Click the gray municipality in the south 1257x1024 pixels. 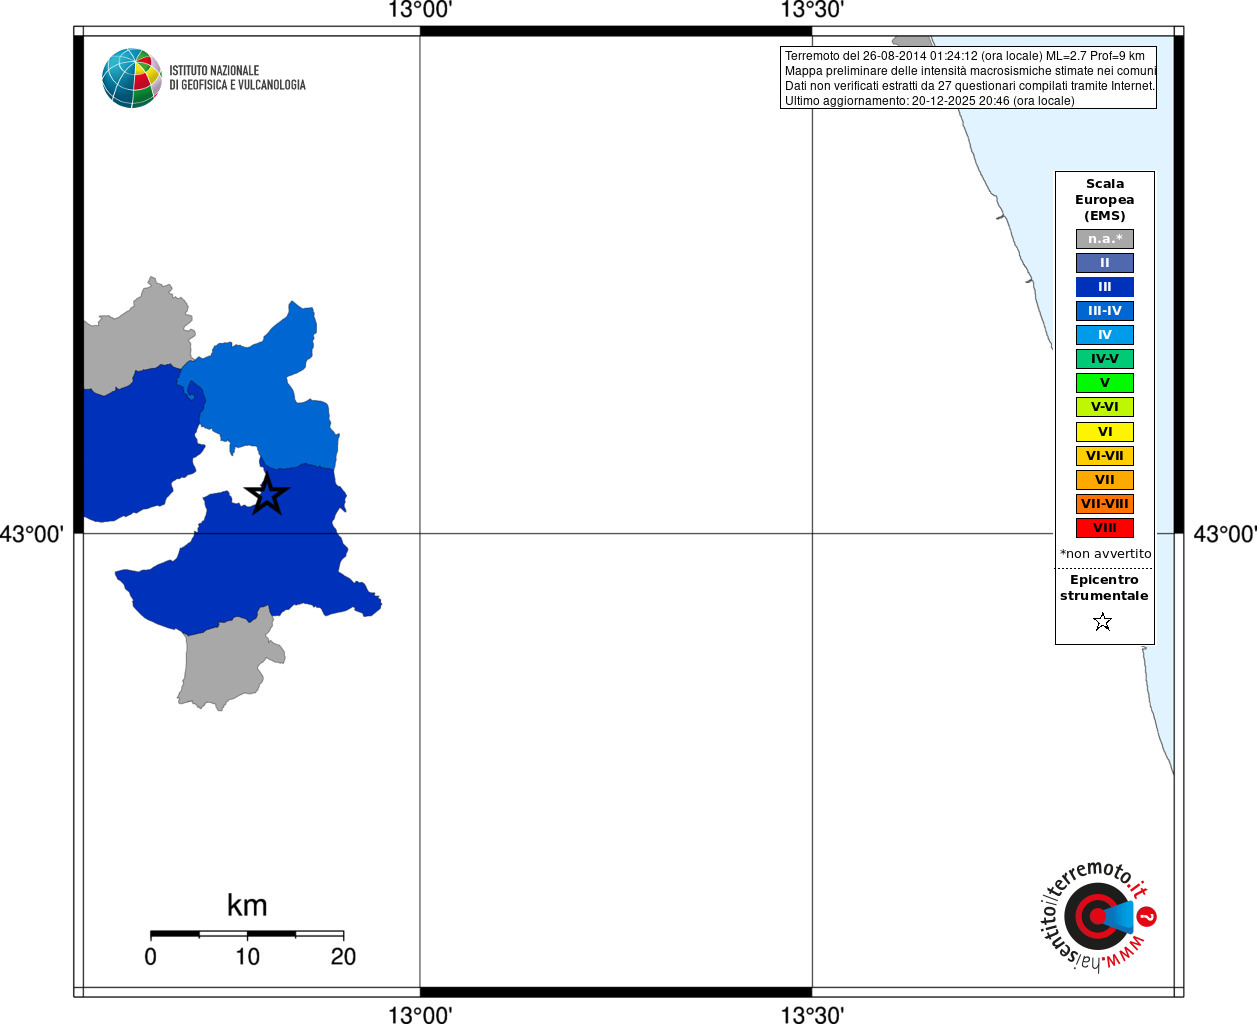[x=225, y=665]
